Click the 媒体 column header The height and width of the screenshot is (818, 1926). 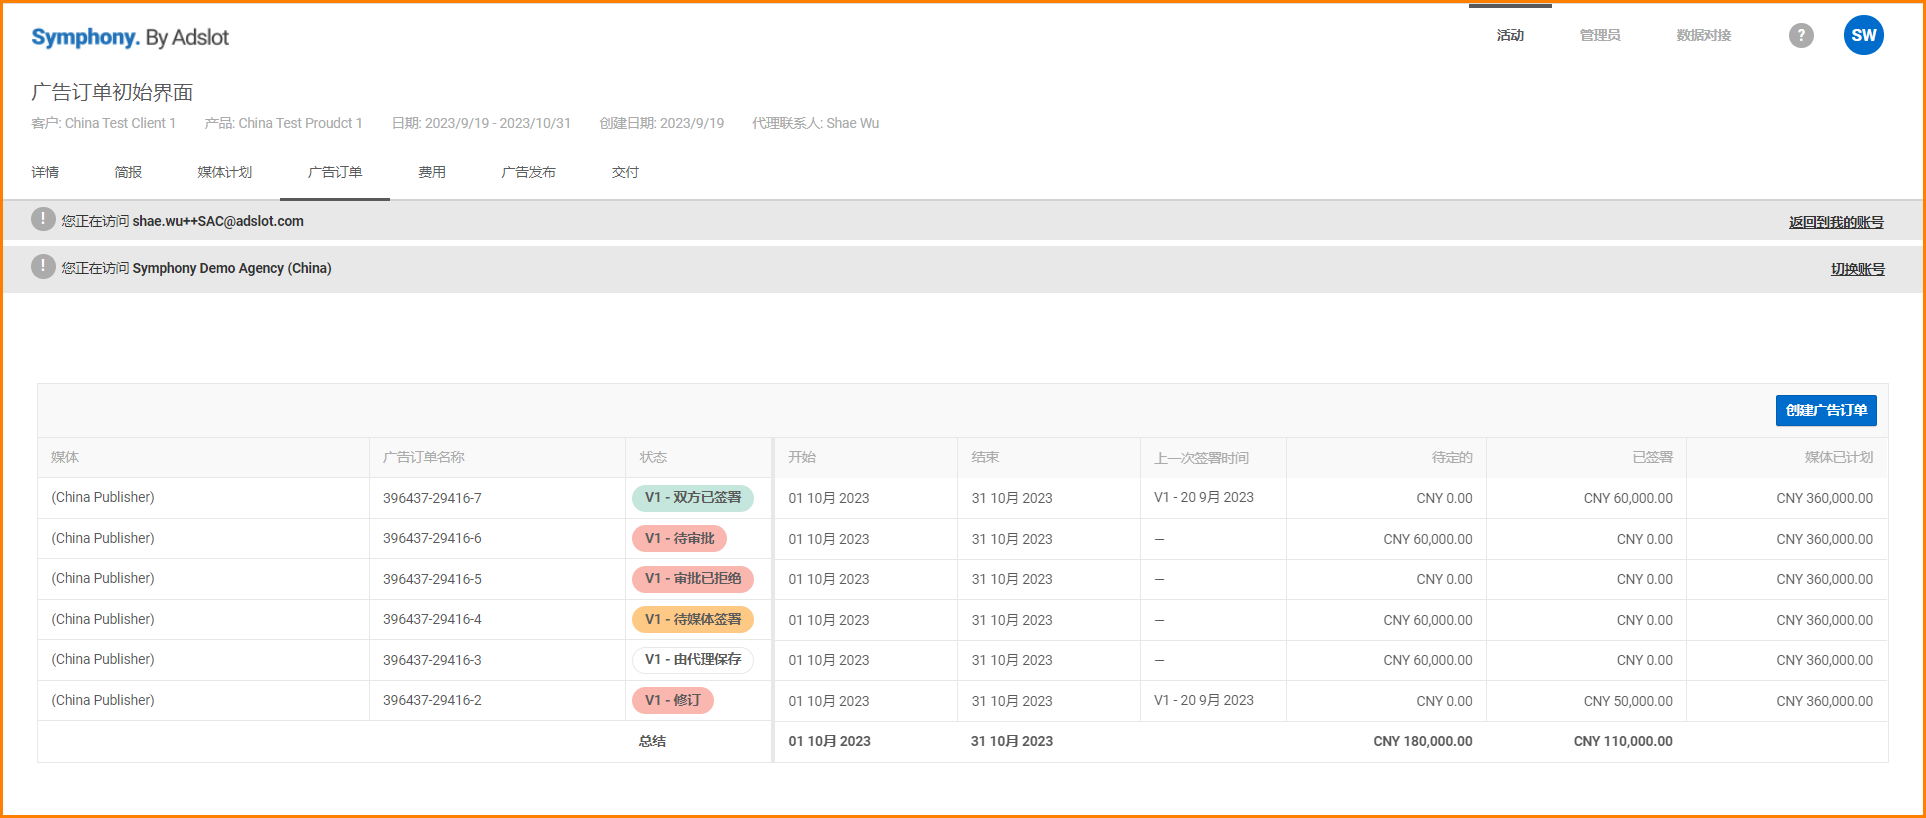65,457
